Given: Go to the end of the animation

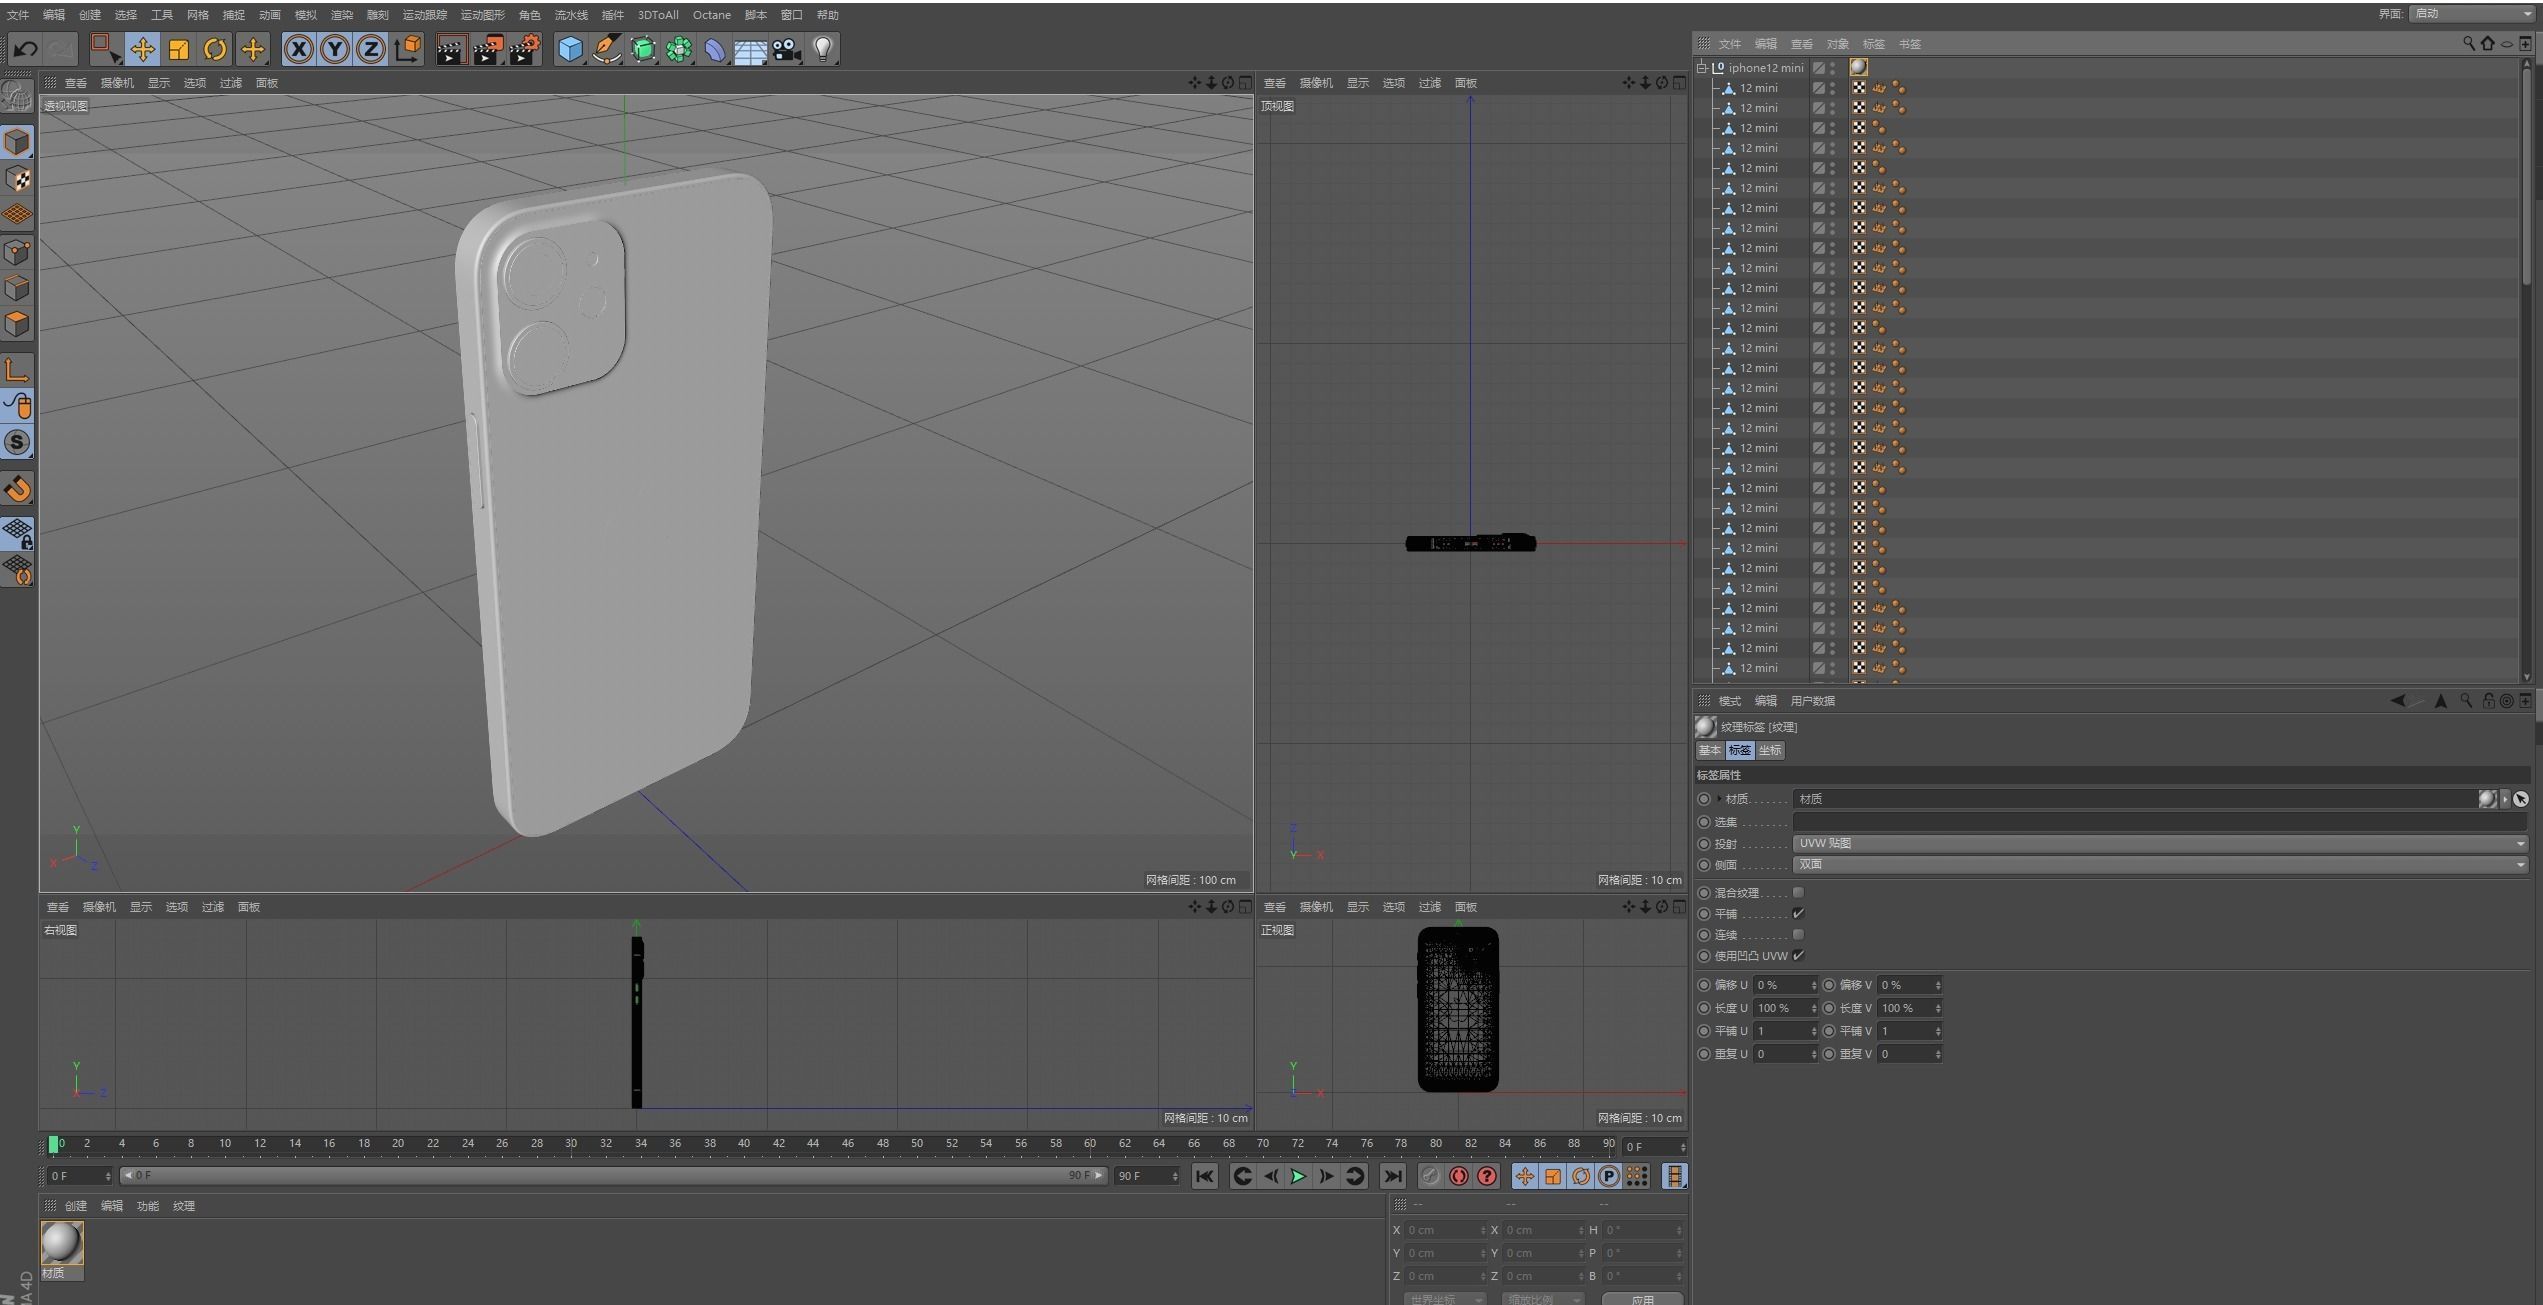Looking at the screenshot, I should click(x=1392, y=1176).
